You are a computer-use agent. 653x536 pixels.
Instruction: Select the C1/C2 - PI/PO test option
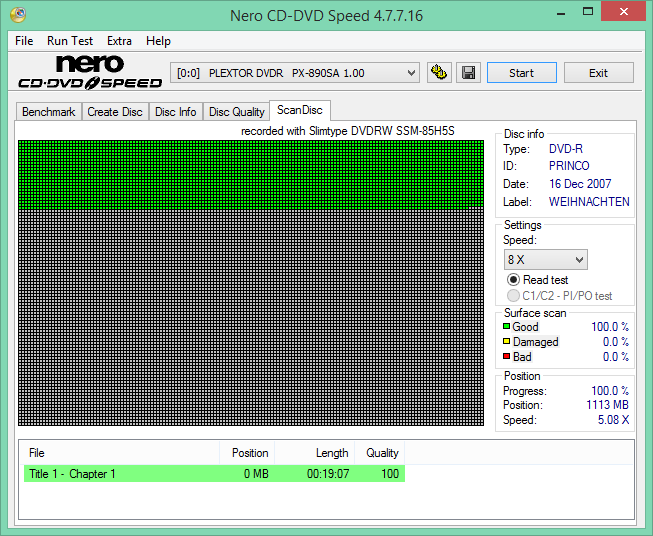tap(513, 296)
